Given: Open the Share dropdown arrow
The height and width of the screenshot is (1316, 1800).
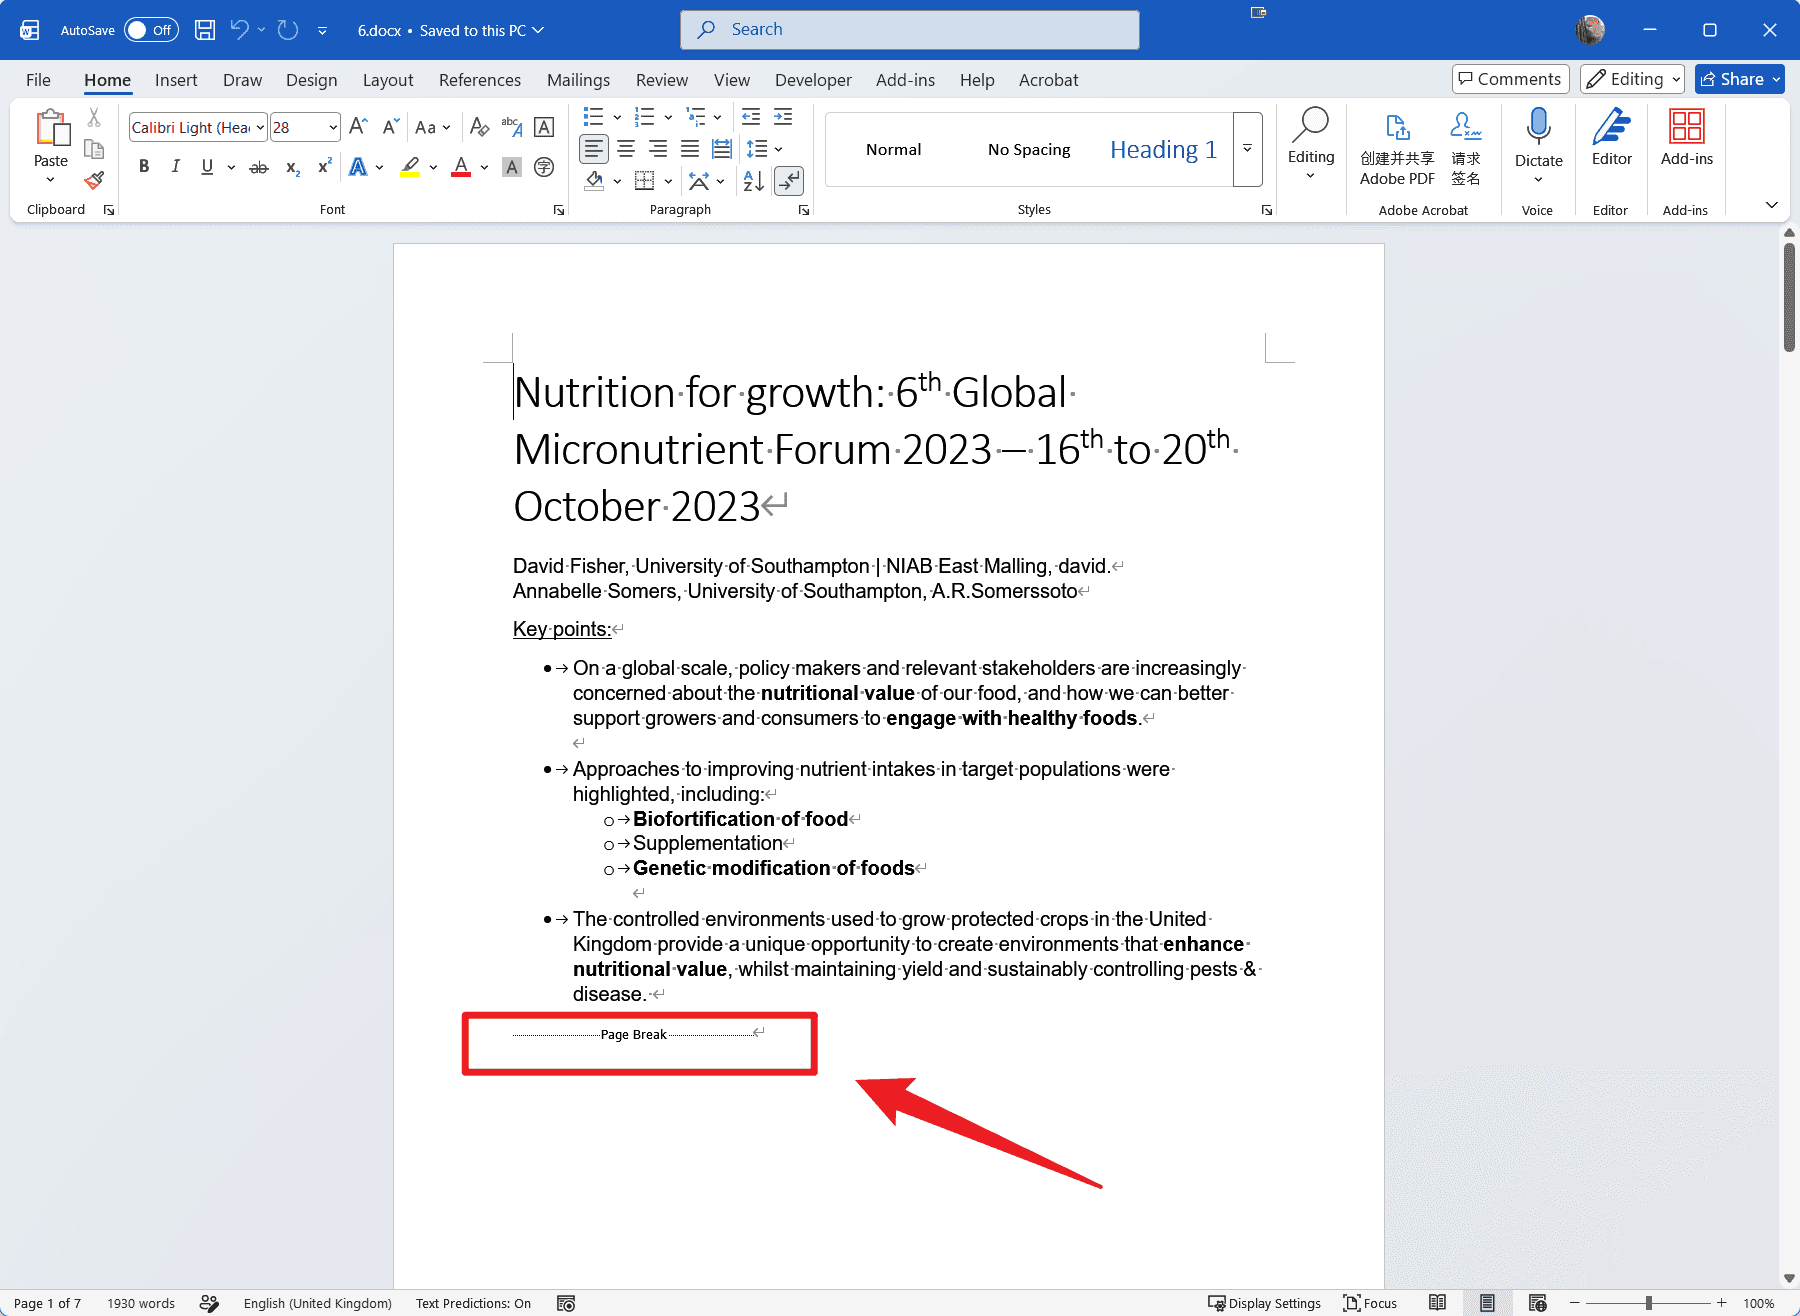Looking at the screenshot, I should [x=1776, y=79].
